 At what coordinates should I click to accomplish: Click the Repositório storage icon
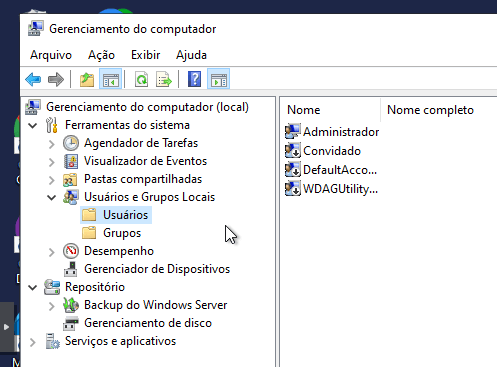[52, 287]
